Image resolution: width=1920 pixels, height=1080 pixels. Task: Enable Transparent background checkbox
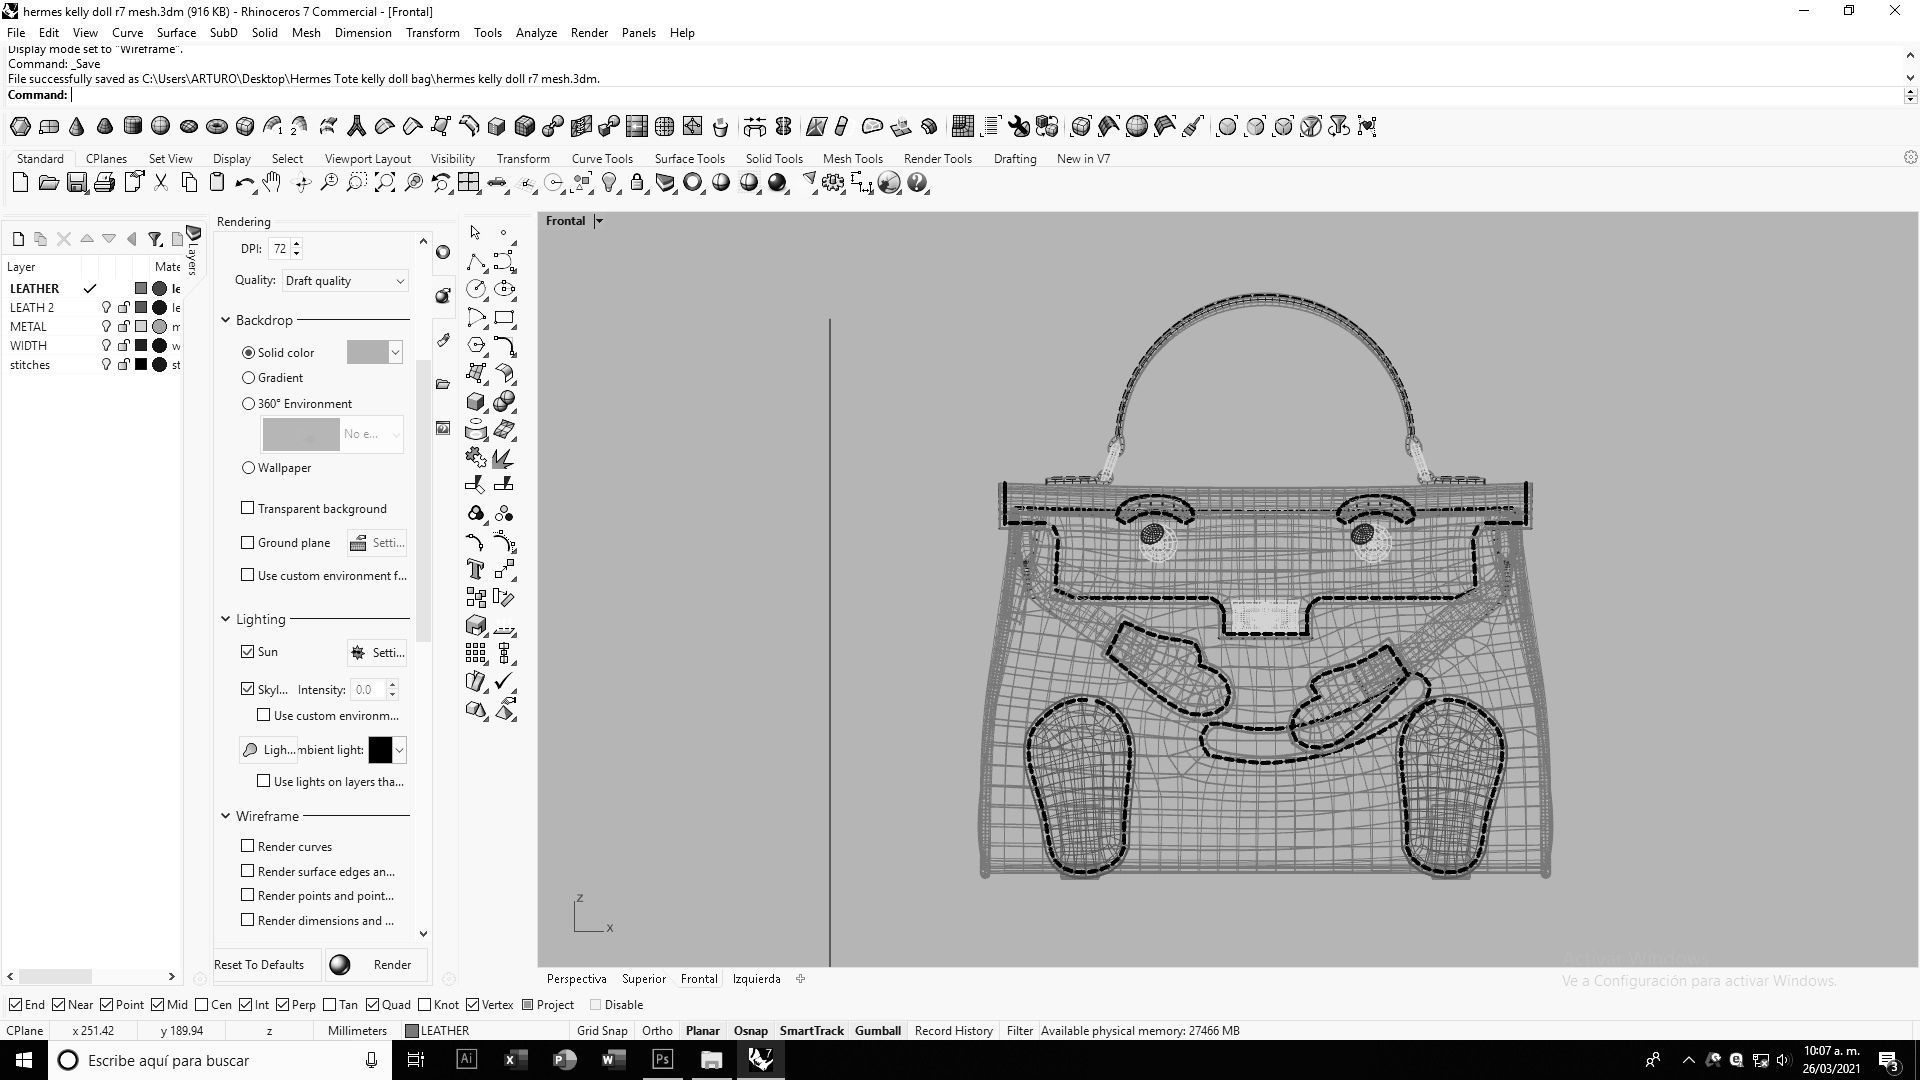point(247,508)
